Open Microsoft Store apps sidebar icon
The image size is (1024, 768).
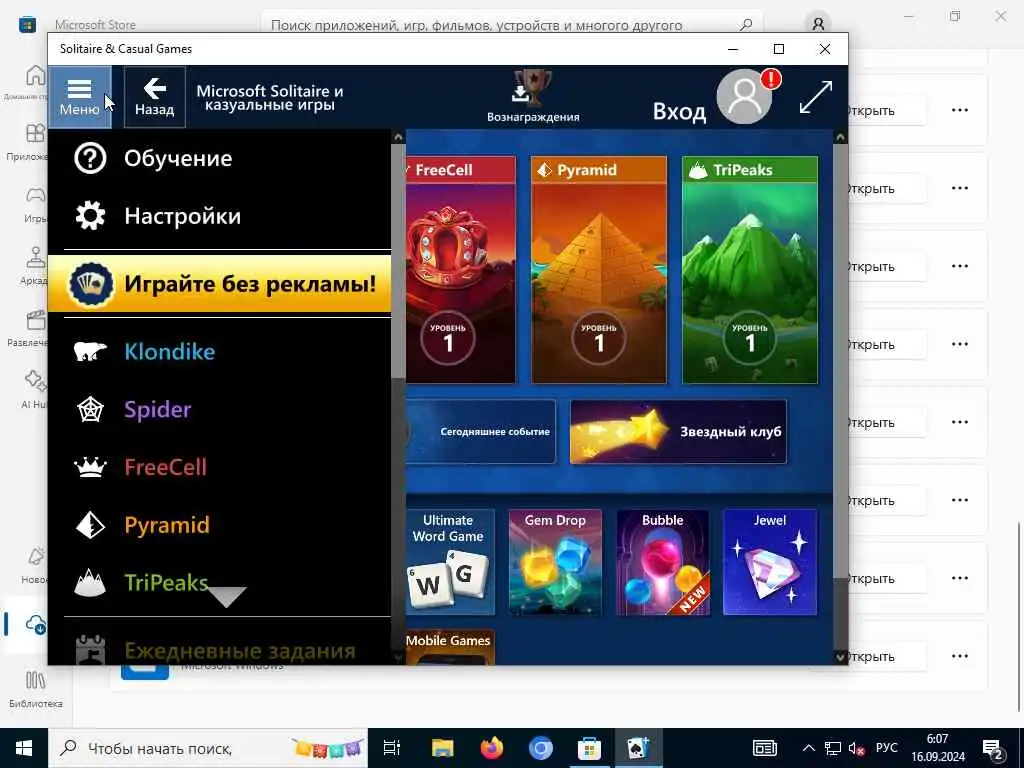pyautogui.click(x=35, y=133)
